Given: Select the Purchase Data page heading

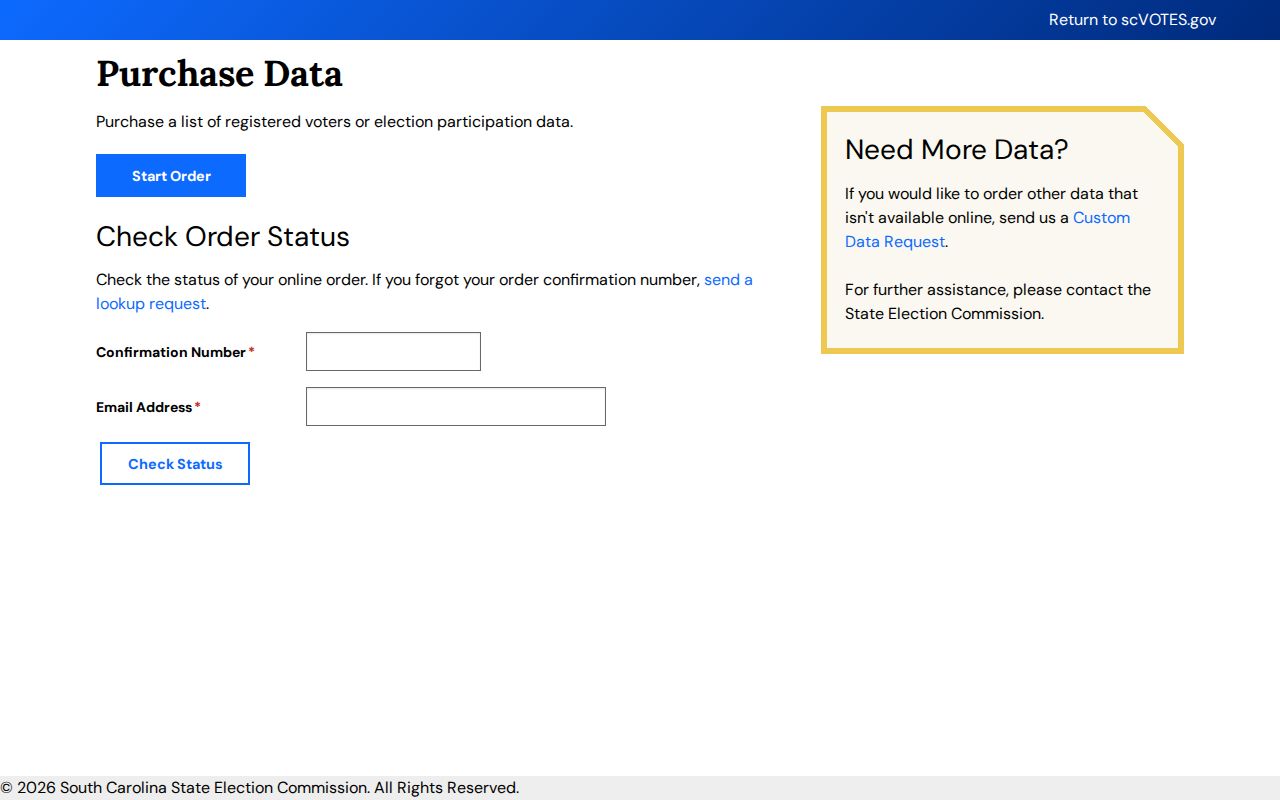Looking at the screenshot, I should (219, 74).
